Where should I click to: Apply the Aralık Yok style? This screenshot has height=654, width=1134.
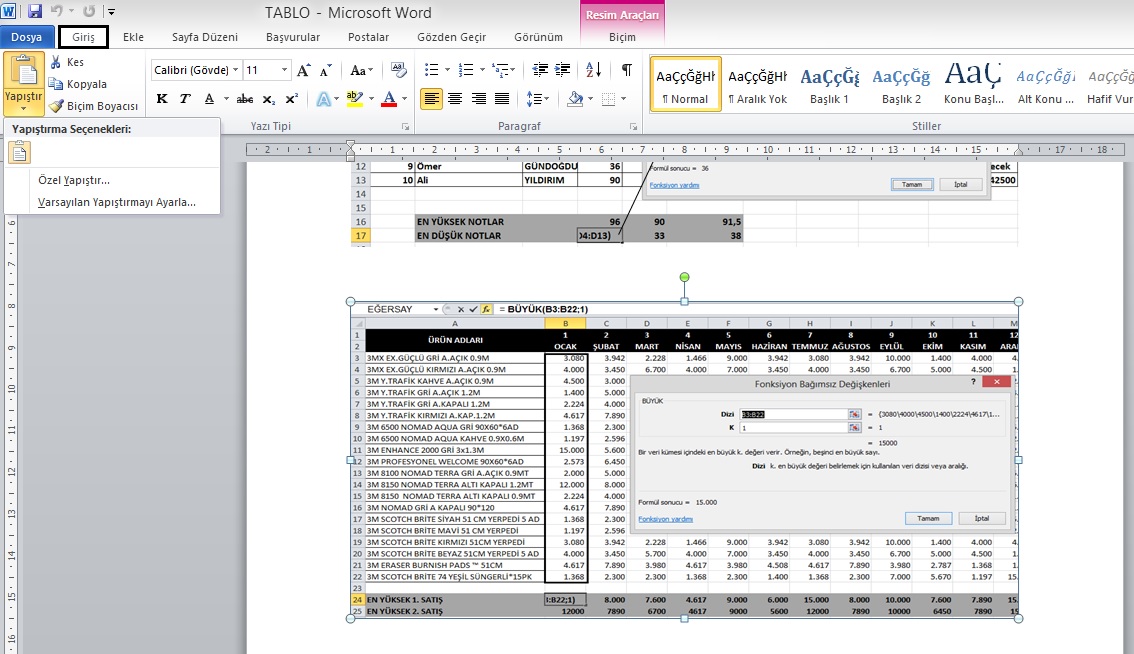click(757, 85)
